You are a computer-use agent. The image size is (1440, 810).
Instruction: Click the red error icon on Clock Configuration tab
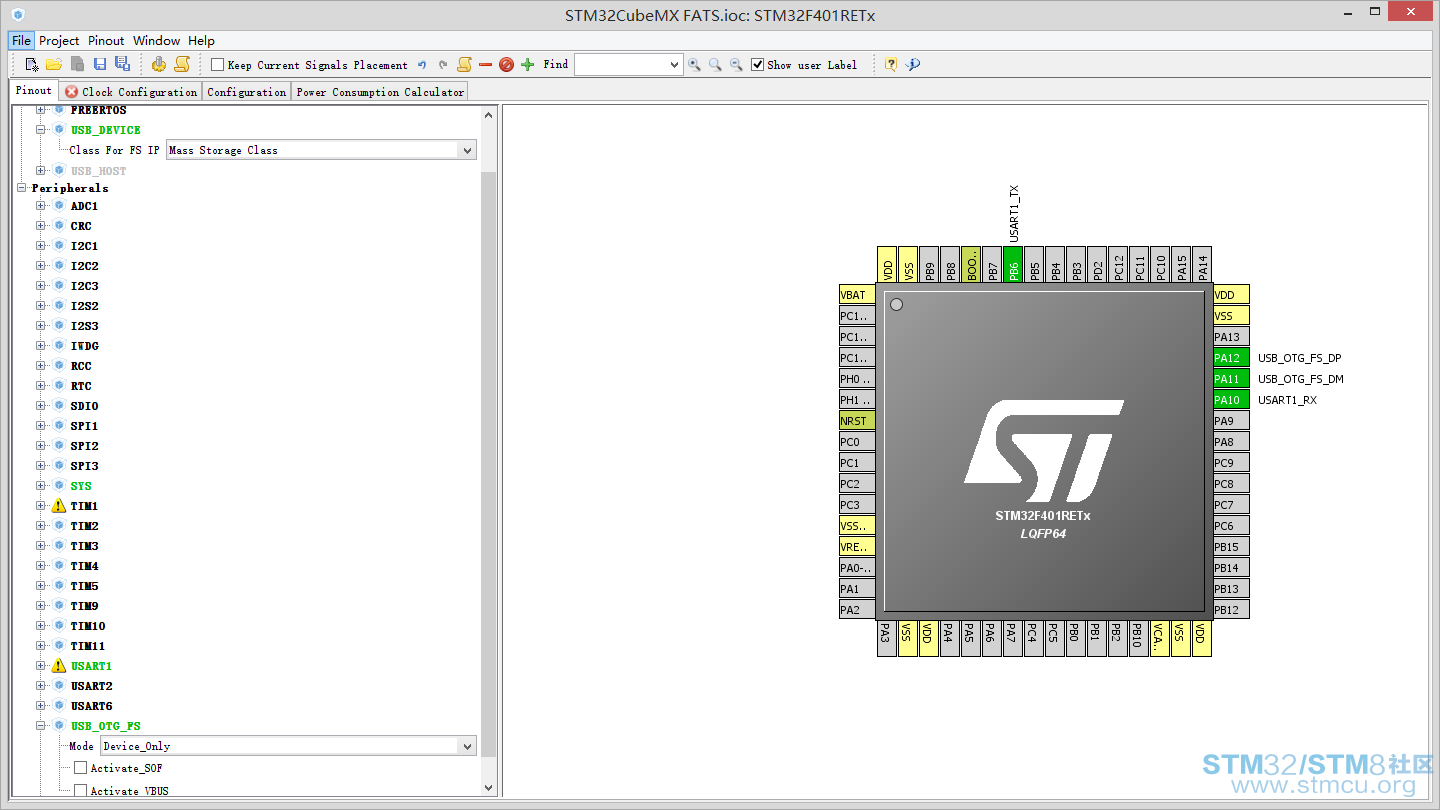point(72,92)
